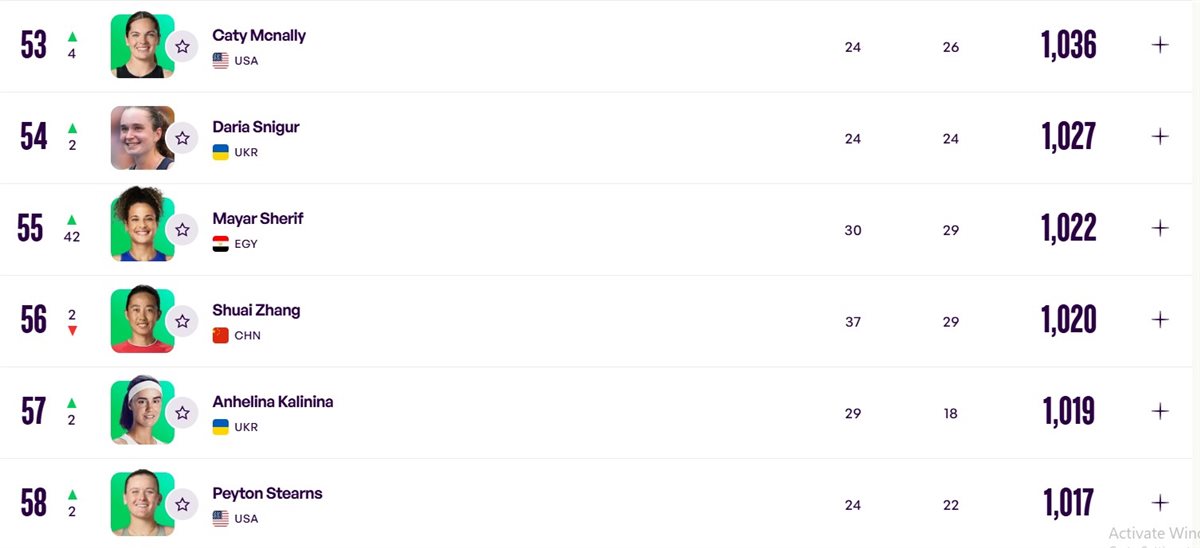Click Daria Snigur's headshot thumbnail

click(142, 138)
